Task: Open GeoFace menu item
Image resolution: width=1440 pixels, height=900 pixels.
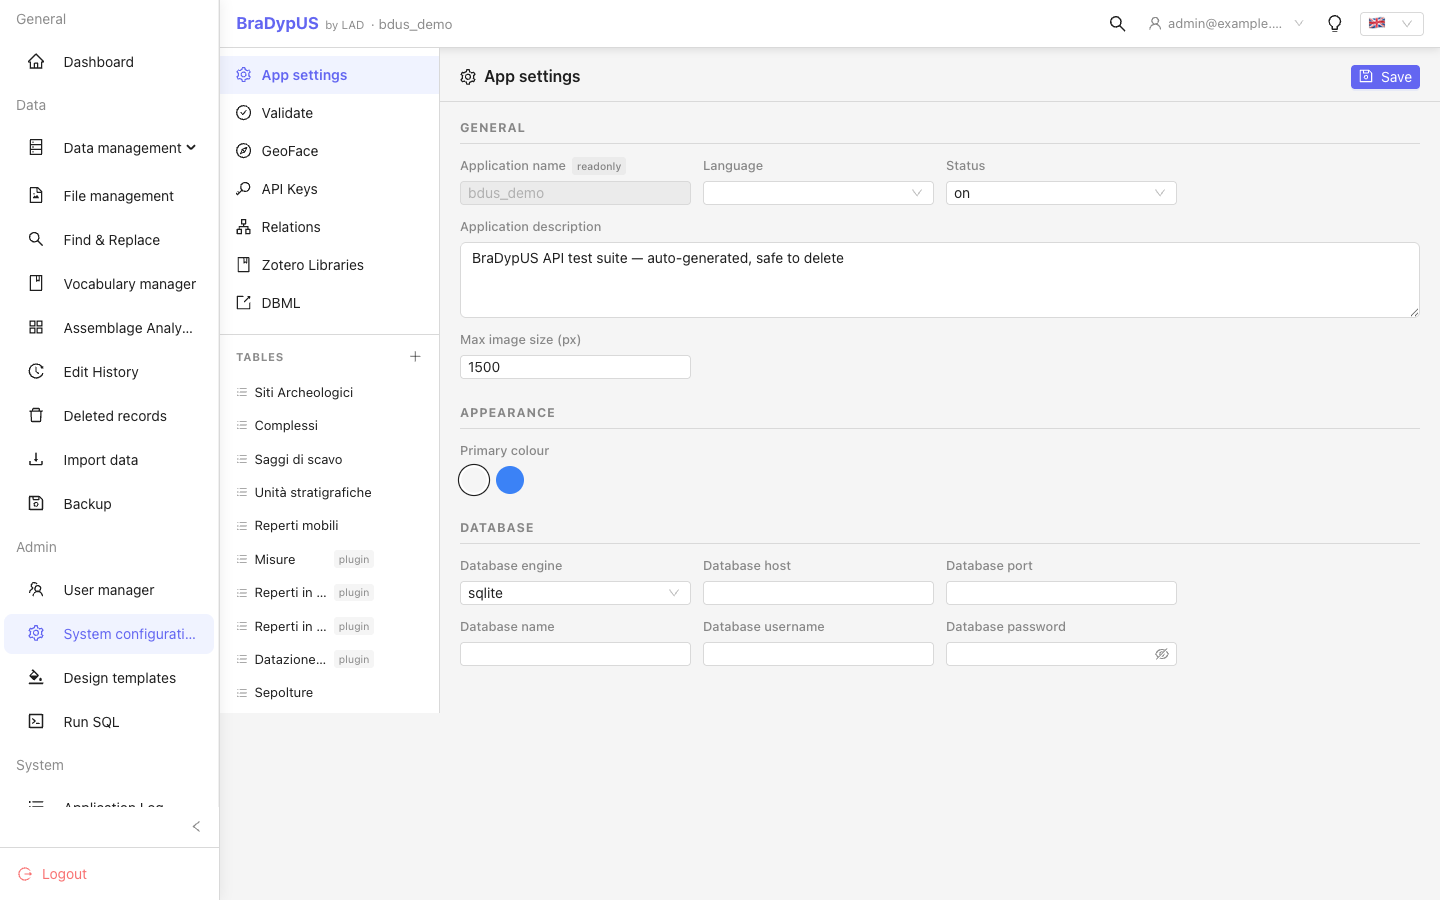Action: click(329, 151)
